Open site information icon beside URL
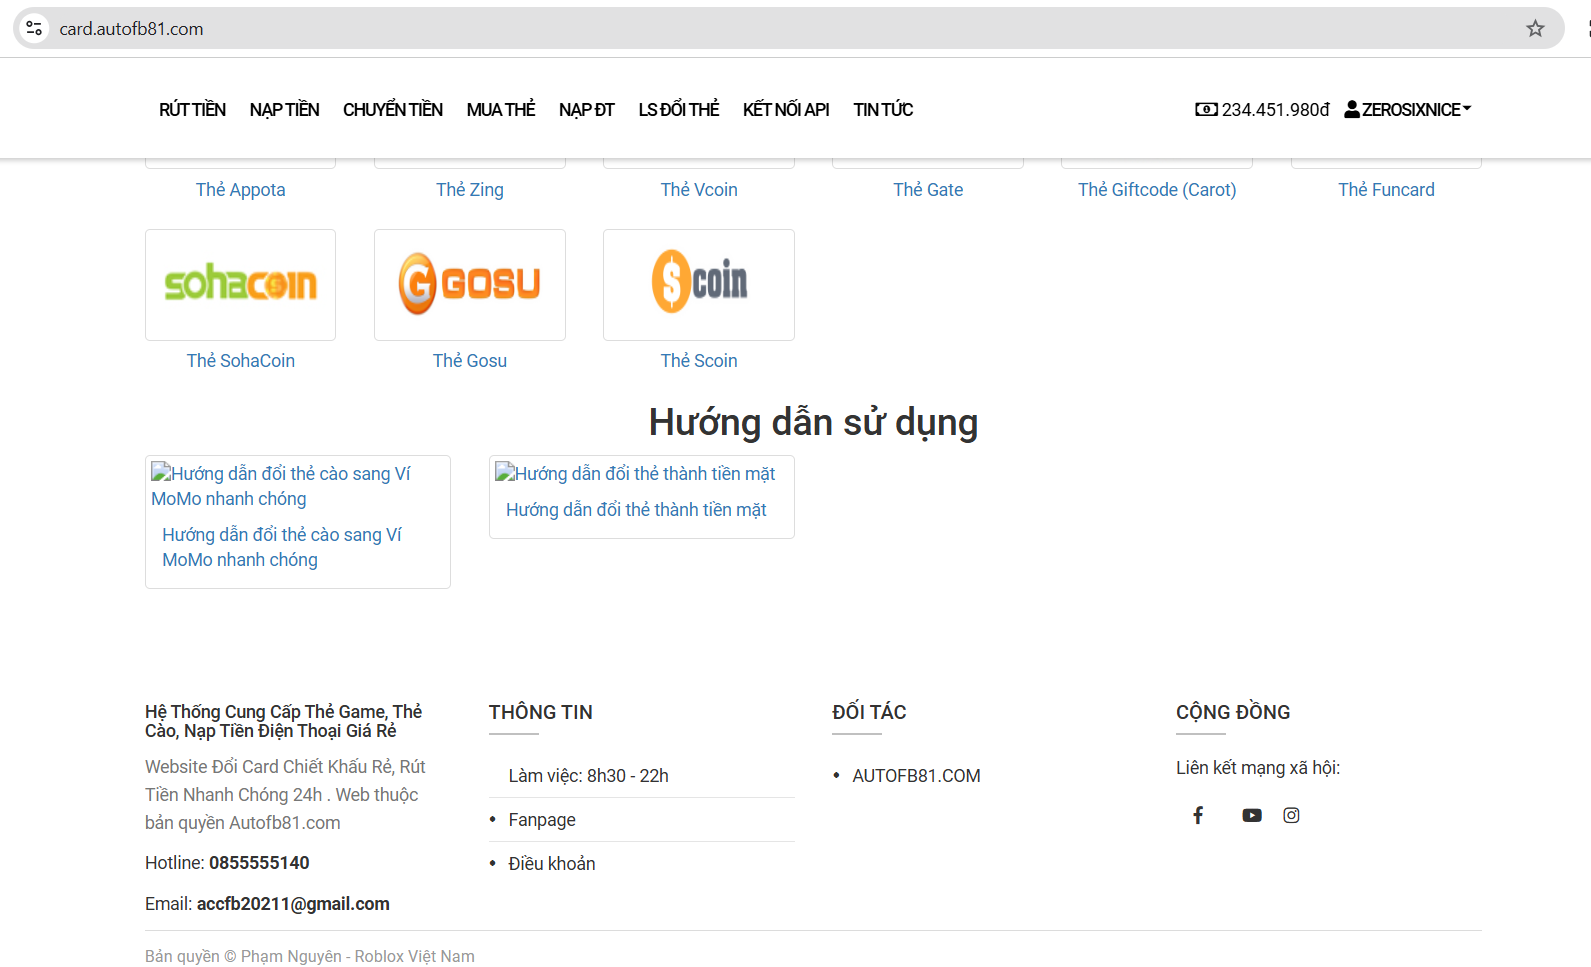The image size is (1591, 967). click(x=34, y=29)
